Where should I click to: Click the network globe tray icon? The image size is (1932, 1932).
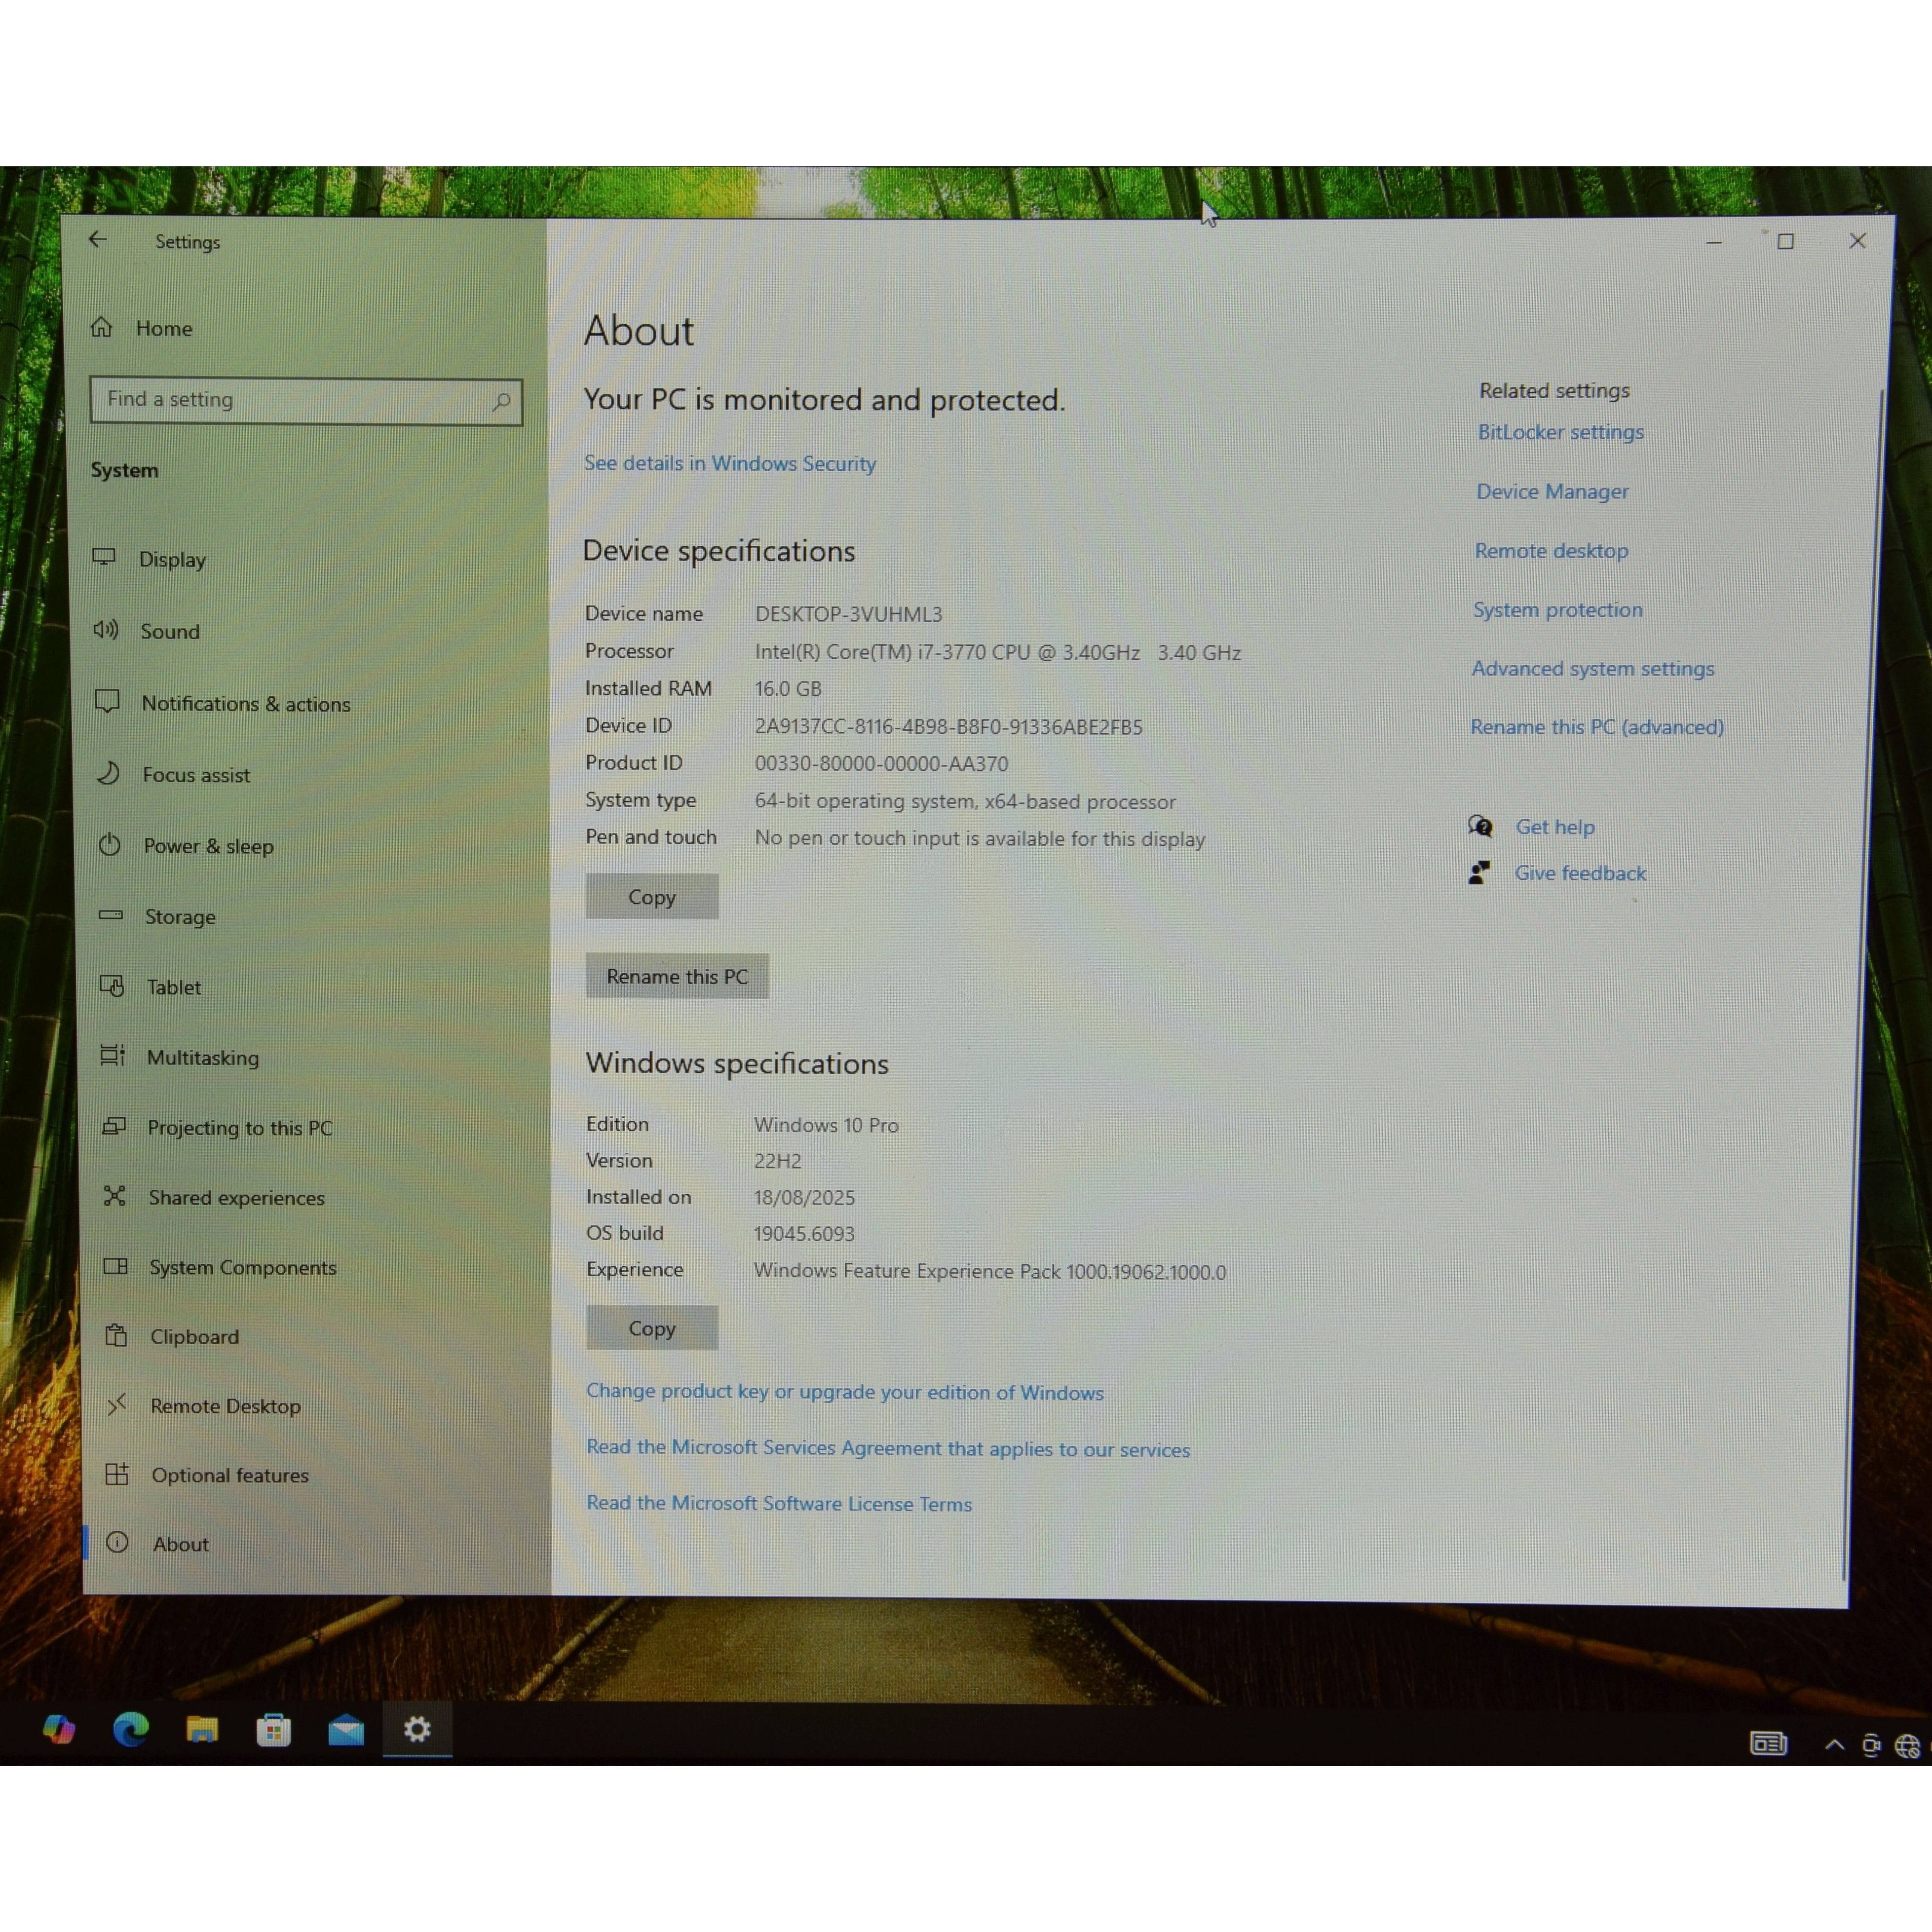tap(1908, 1746)
